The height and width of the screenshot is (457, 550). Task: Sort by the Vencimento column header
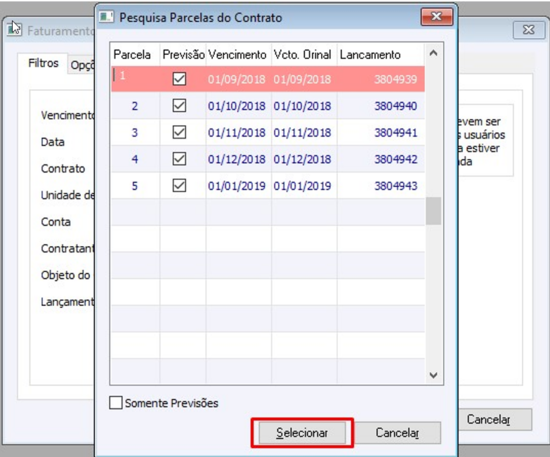pyautogui.click(x=238, y=55)
